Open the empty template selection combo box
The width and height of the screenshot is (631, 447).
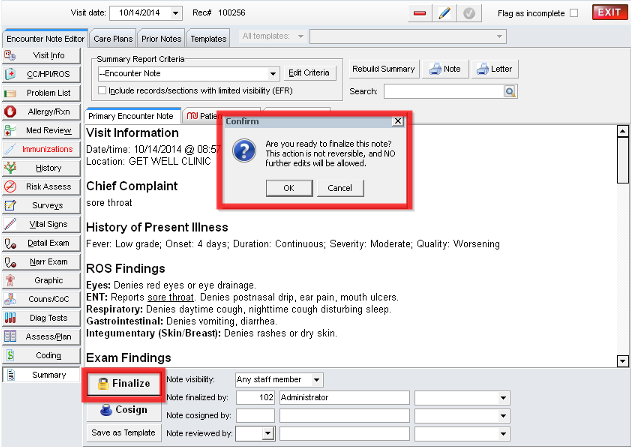[x=408, y=37]
